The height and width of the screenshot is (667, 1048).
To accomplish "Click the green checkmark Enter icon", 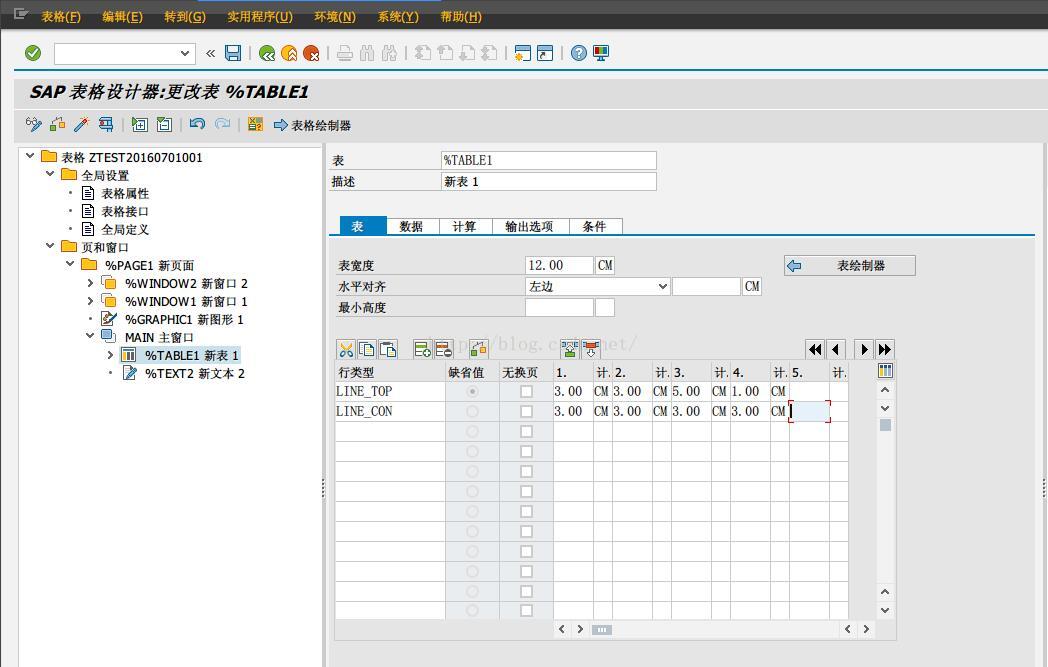I will [x=33, y=53].
